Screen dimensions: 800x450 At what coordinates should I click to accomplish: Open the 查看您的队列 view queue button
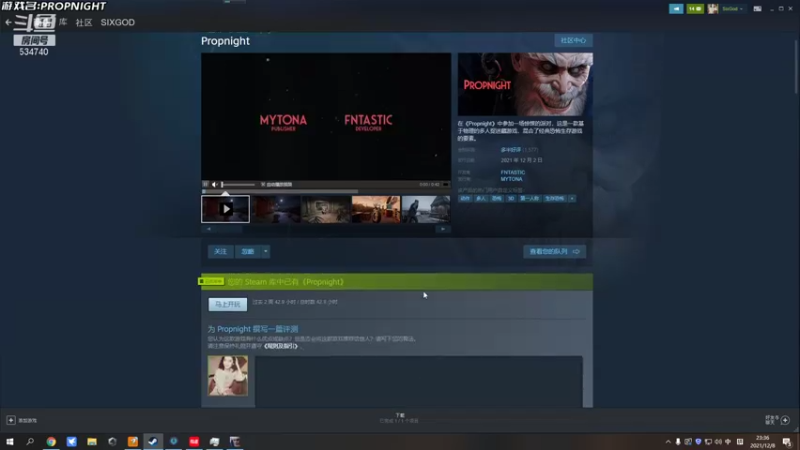click(555, 252)
